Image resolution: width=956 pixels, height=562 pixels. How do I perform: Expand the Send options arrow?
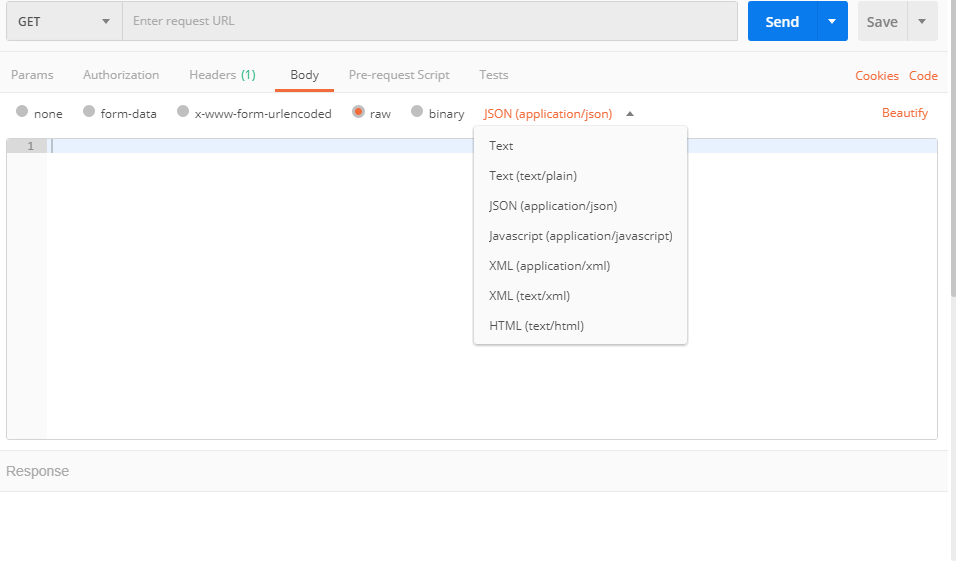[x=832, y=21]
